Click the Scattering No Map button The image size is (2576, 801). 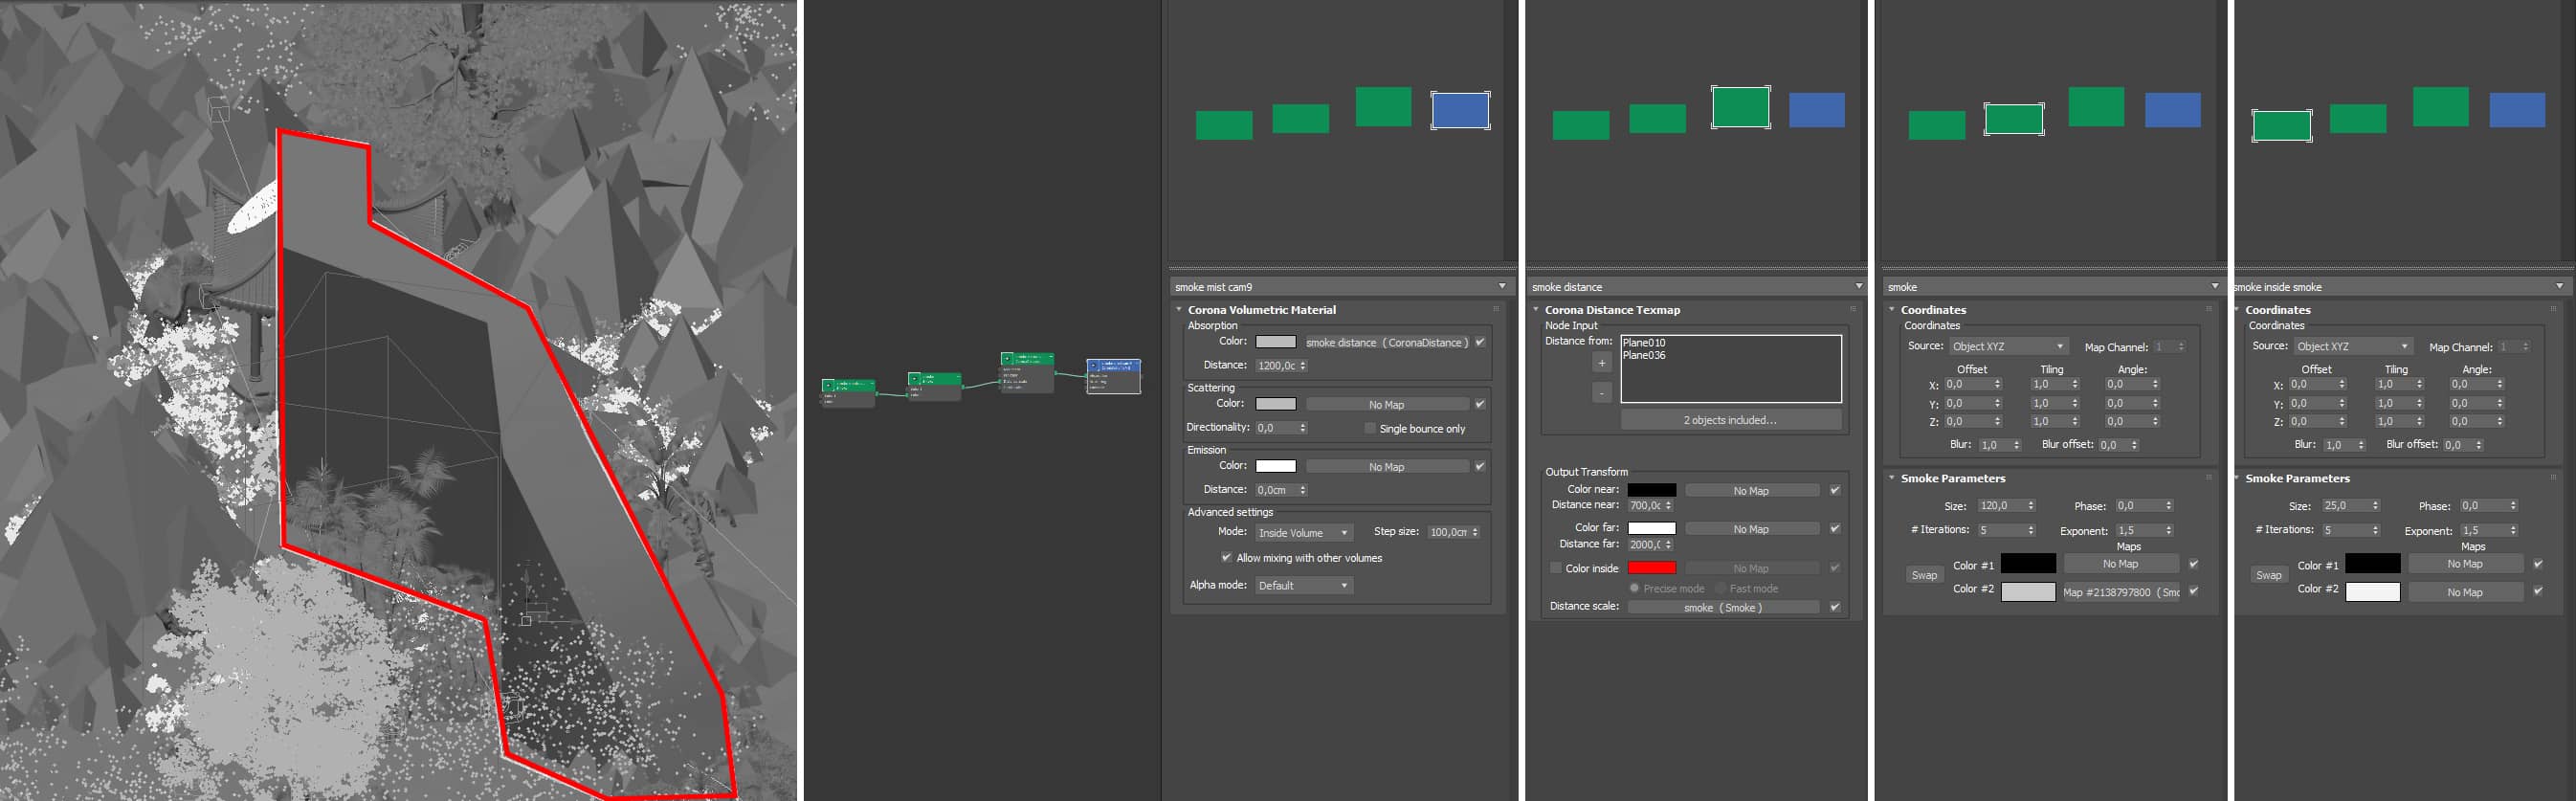point(1387,404)
